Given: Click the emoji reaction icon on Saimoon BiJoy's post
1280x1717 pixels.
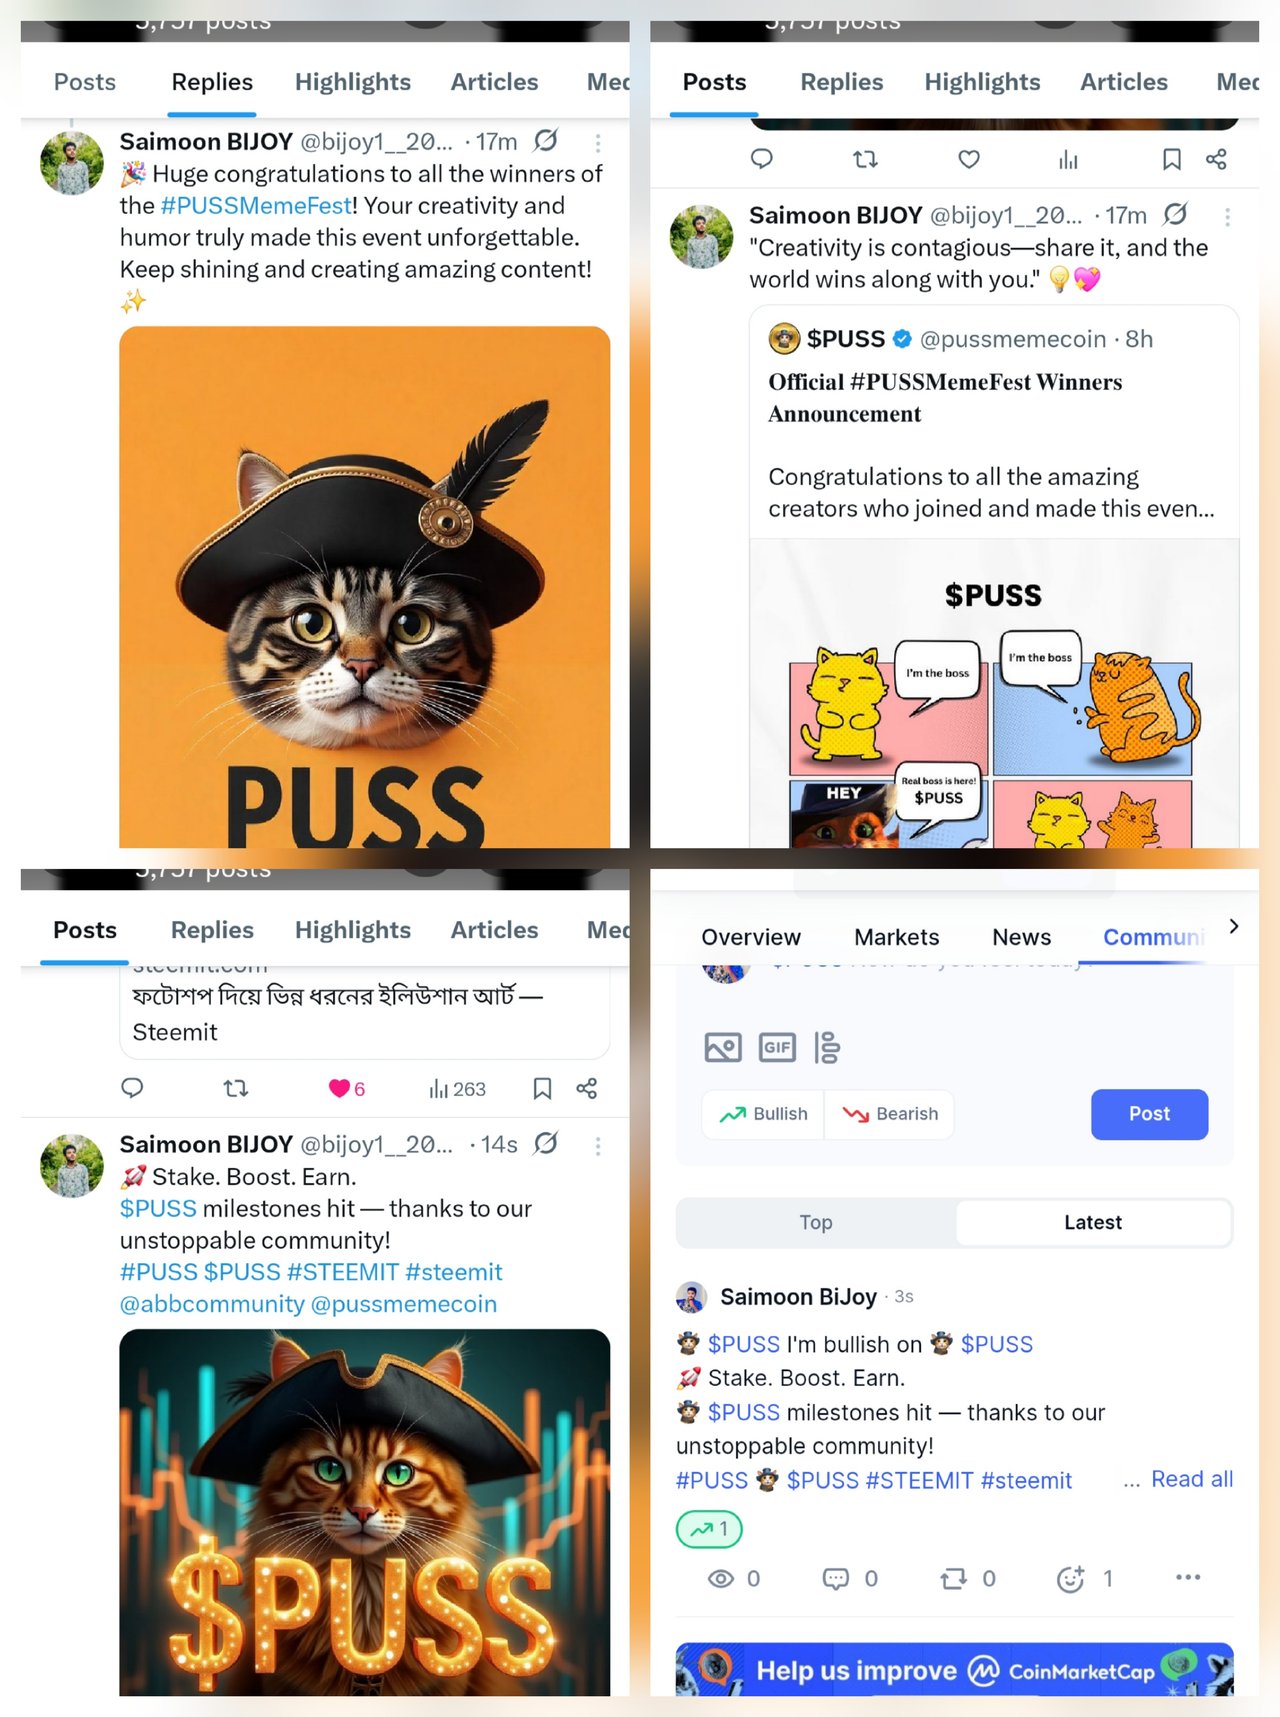Looking at the screenshot, I should [1070, 1578].
